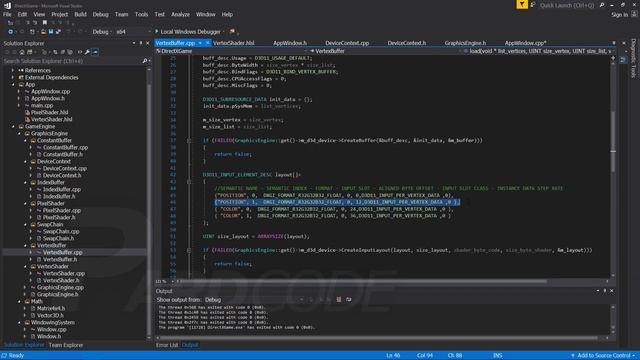The image size is (640, 360).
Task: Switch to the DeviceContext.cpp tab
Action: (347, 43)
